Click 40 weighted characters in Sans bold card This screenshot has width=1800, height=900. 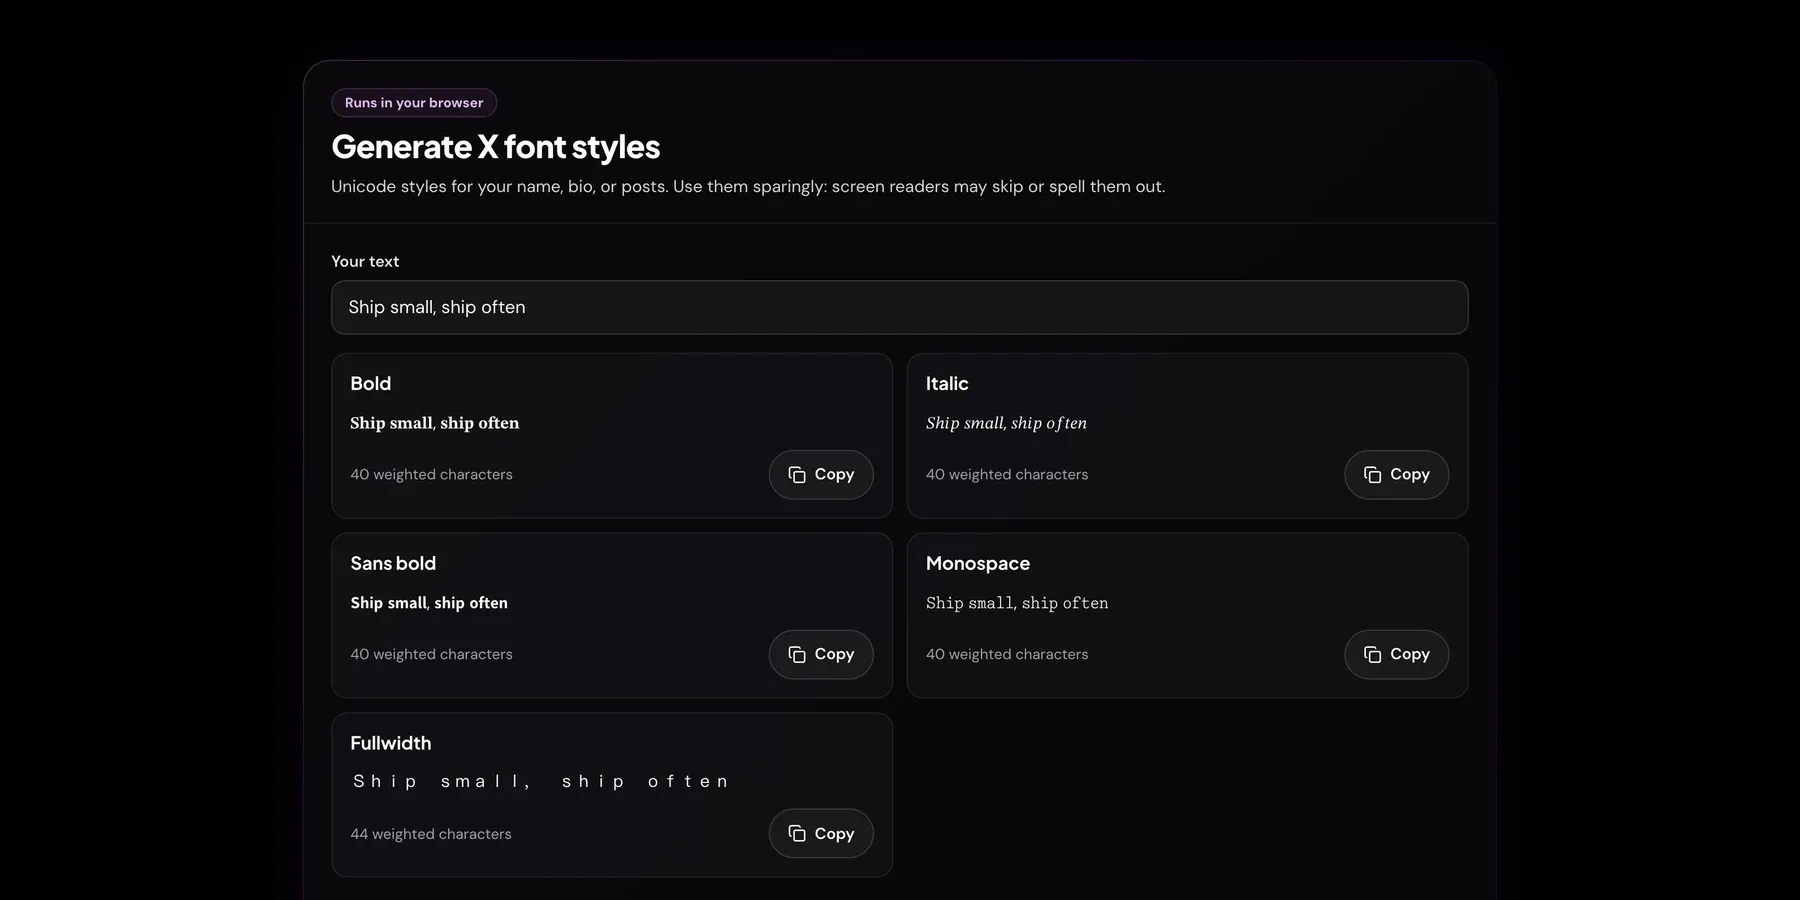tap(431, 654)
